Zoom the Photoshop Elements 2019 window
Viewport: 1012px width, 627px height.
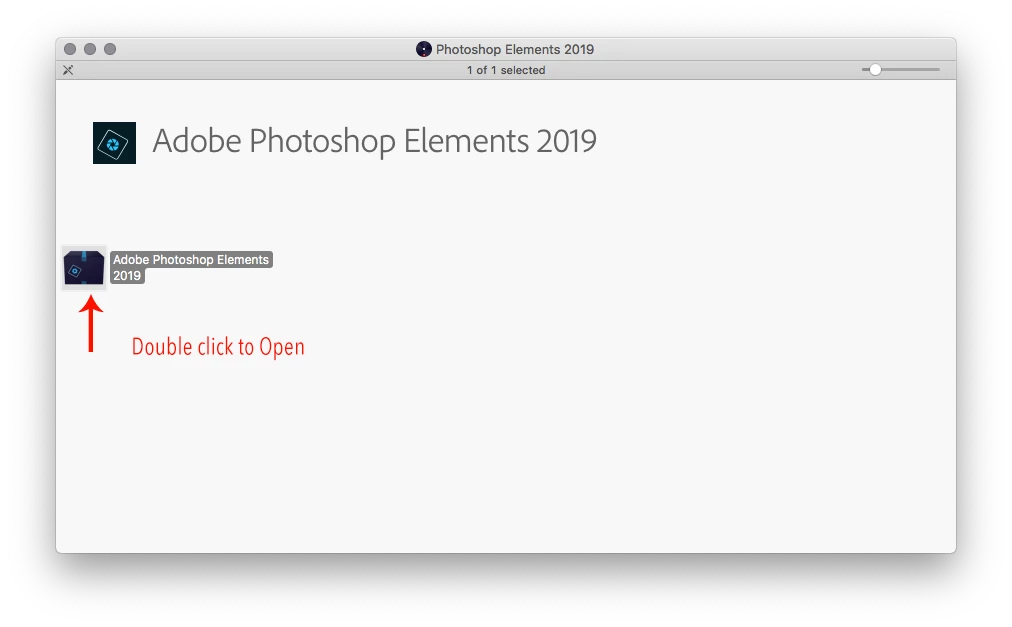[110, 49]
